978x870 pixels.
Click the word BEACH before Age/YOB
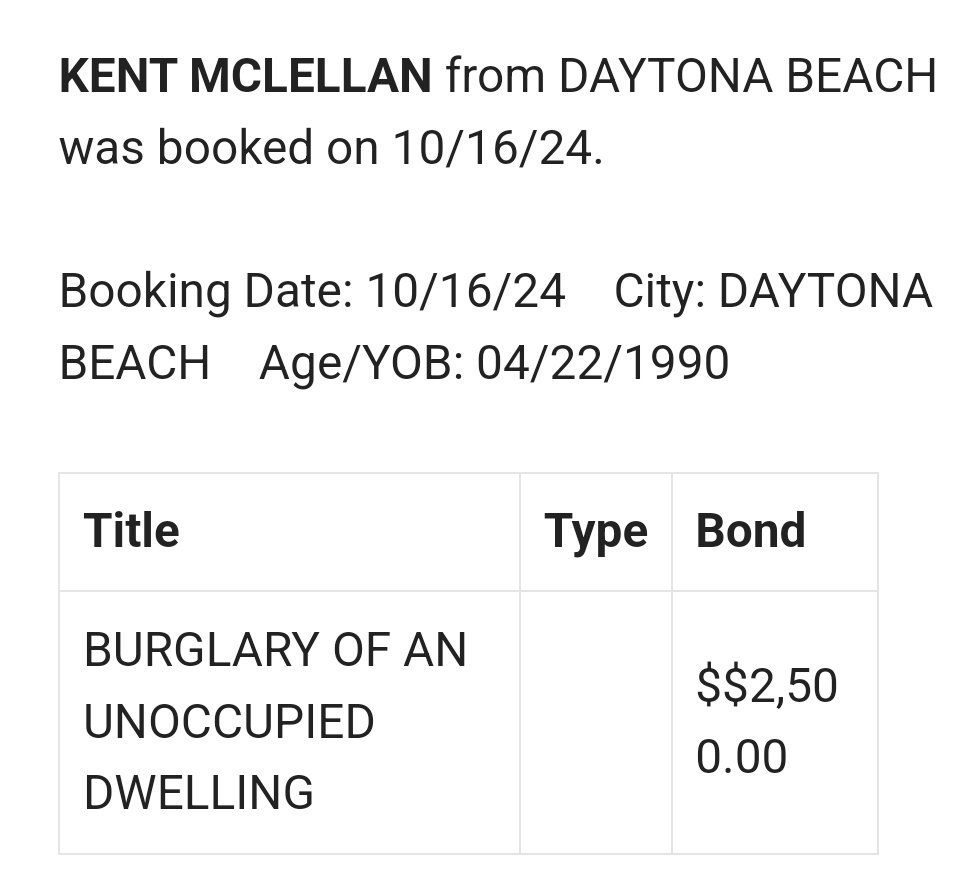(x=135, y=363)
